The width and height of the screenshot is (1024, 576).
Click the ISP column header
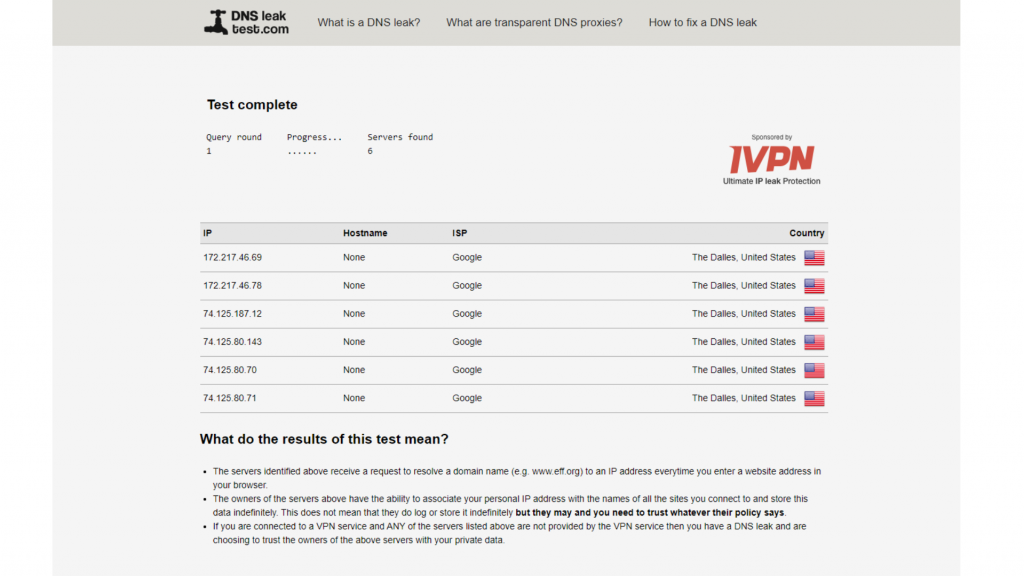460,233
